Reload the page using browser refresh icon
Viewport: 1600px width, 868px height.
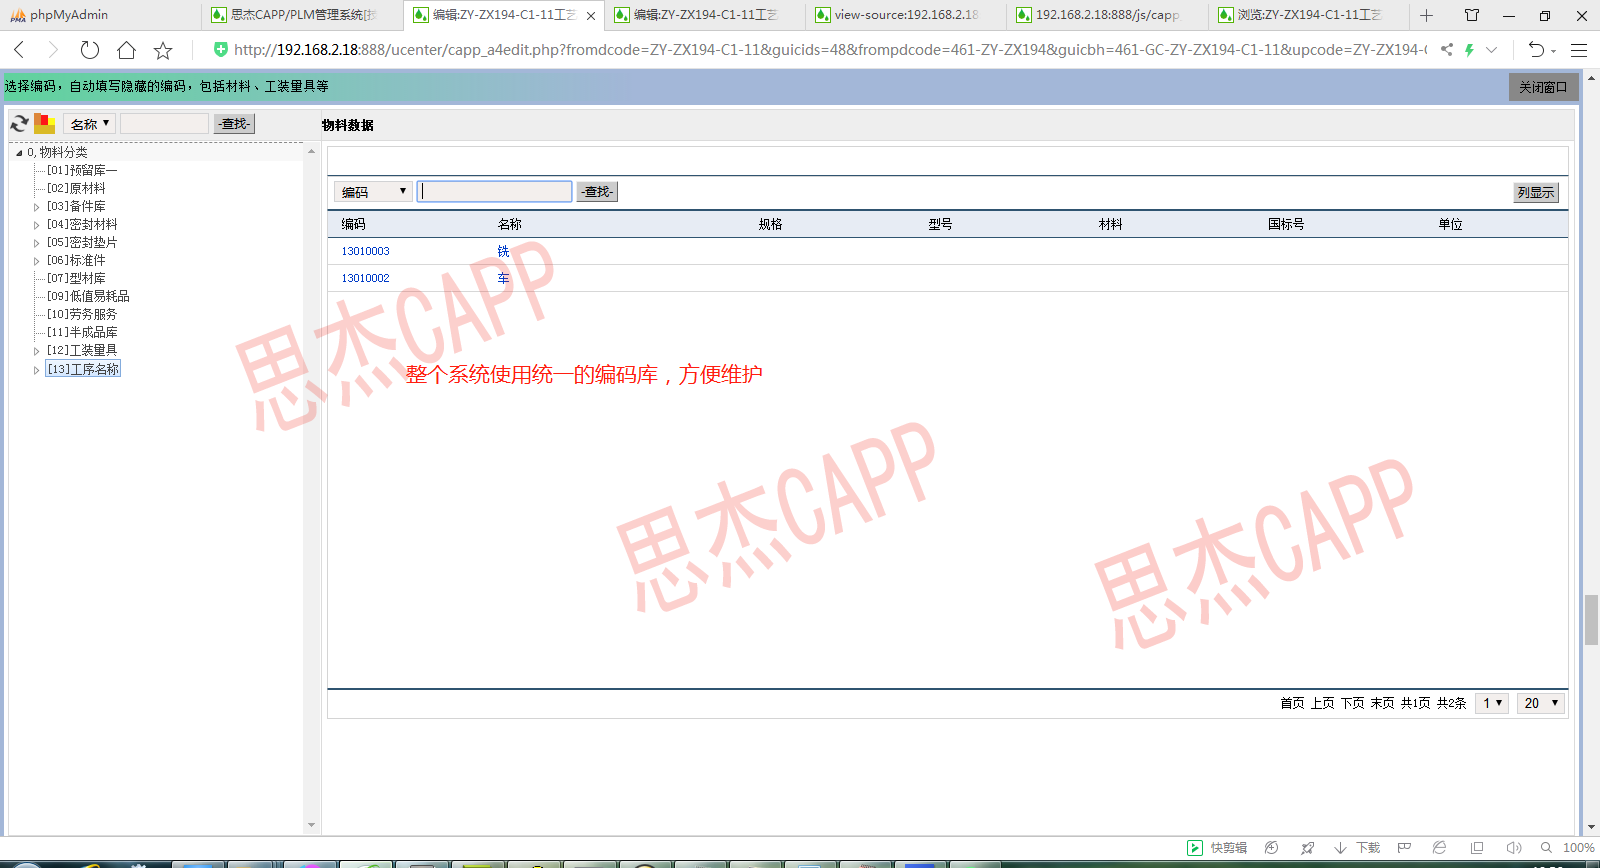click(x=90, y=50)
